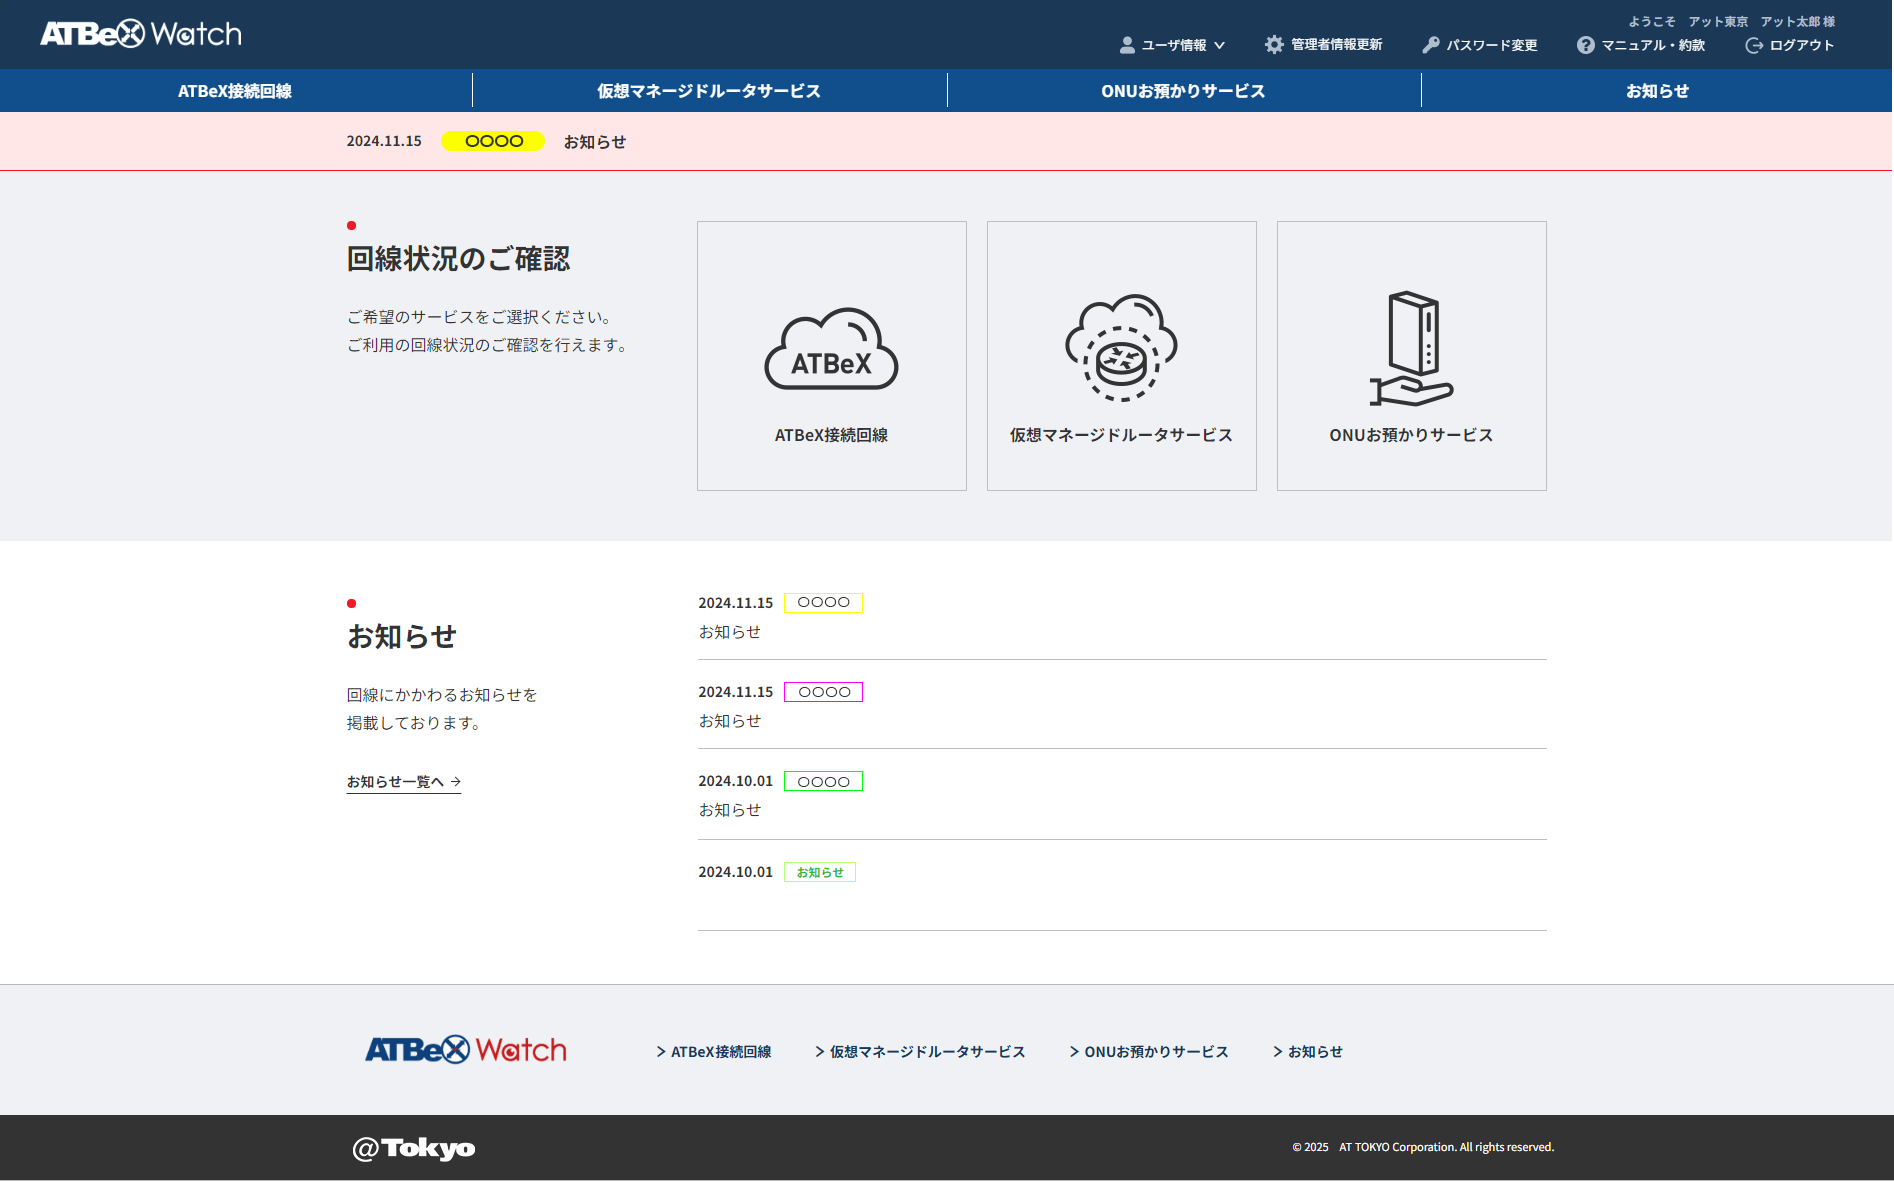Open footer ONUお預かりサービス link
Viewport: 1894px width, 1182px height.
click(1149, 1052)
